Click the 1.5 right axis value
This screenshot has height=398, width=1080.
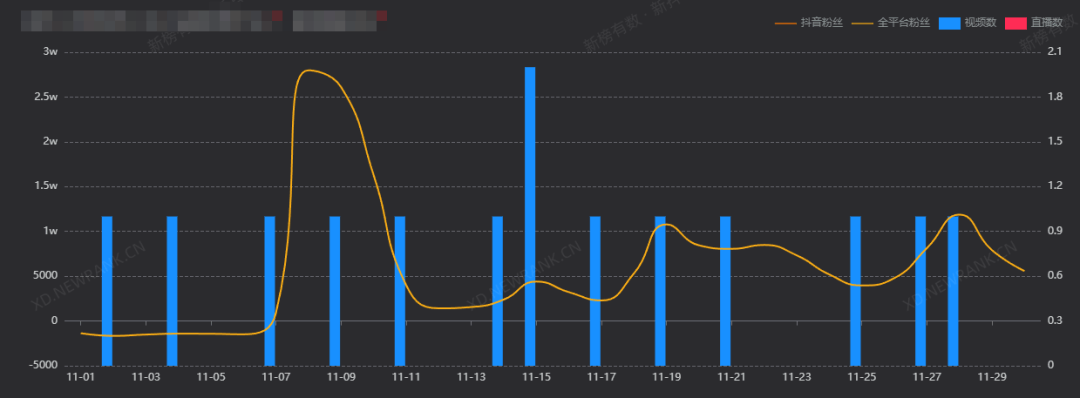click(x=1054, y=141)
